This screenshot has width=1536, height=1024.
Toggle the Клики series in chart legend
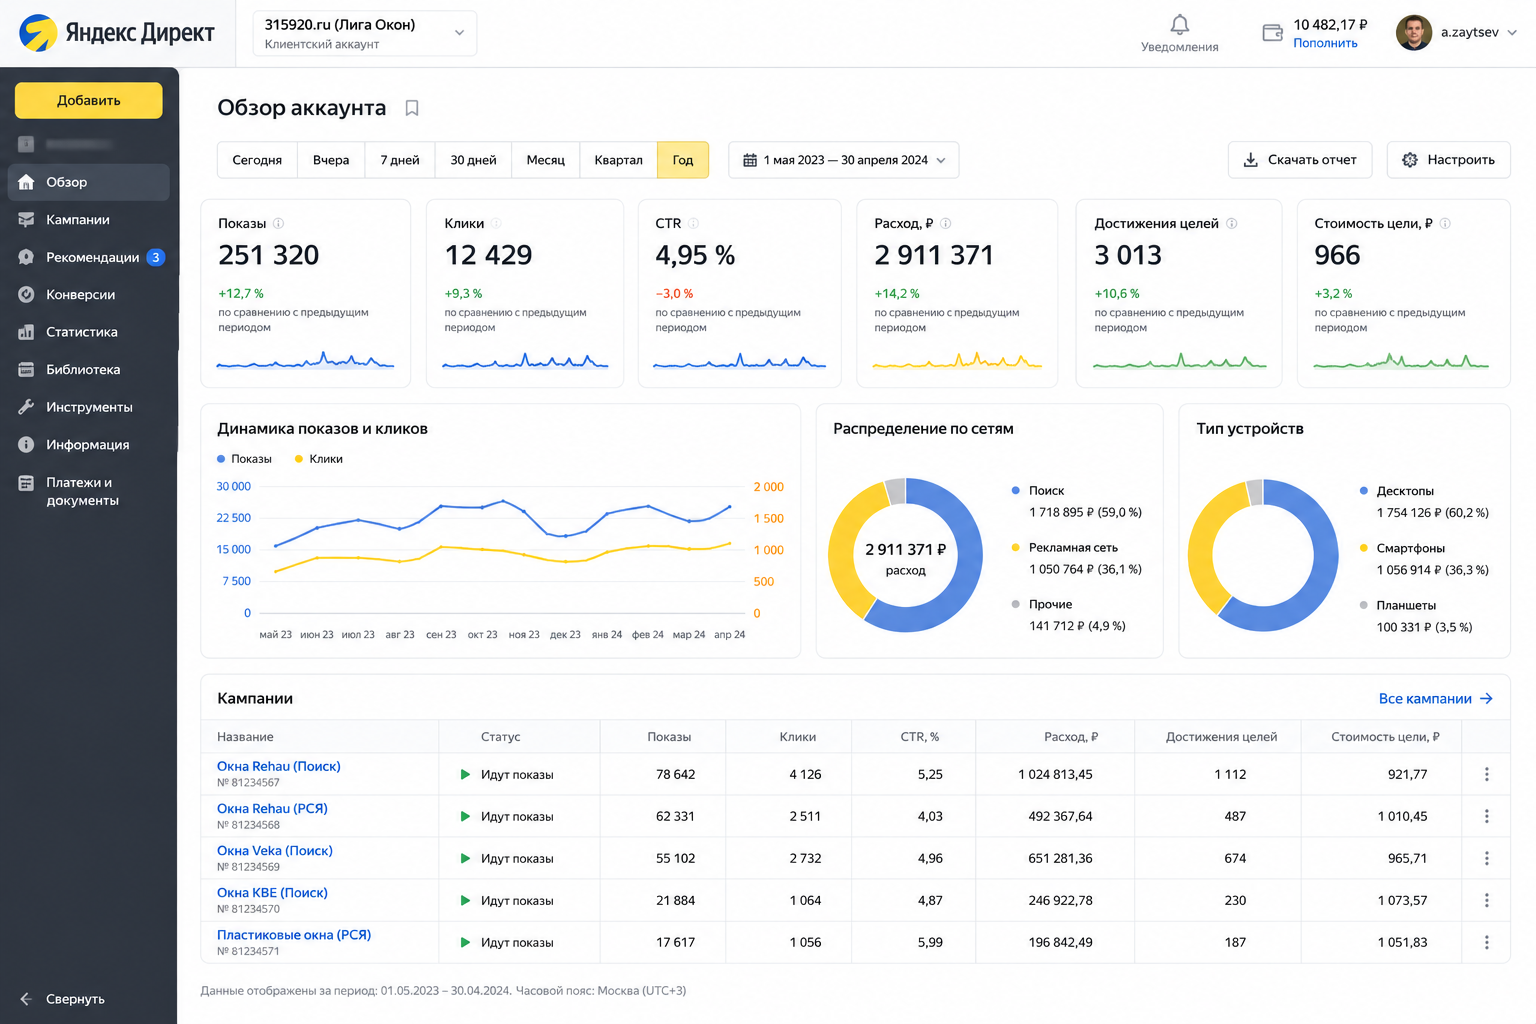[x=319, y=459]
